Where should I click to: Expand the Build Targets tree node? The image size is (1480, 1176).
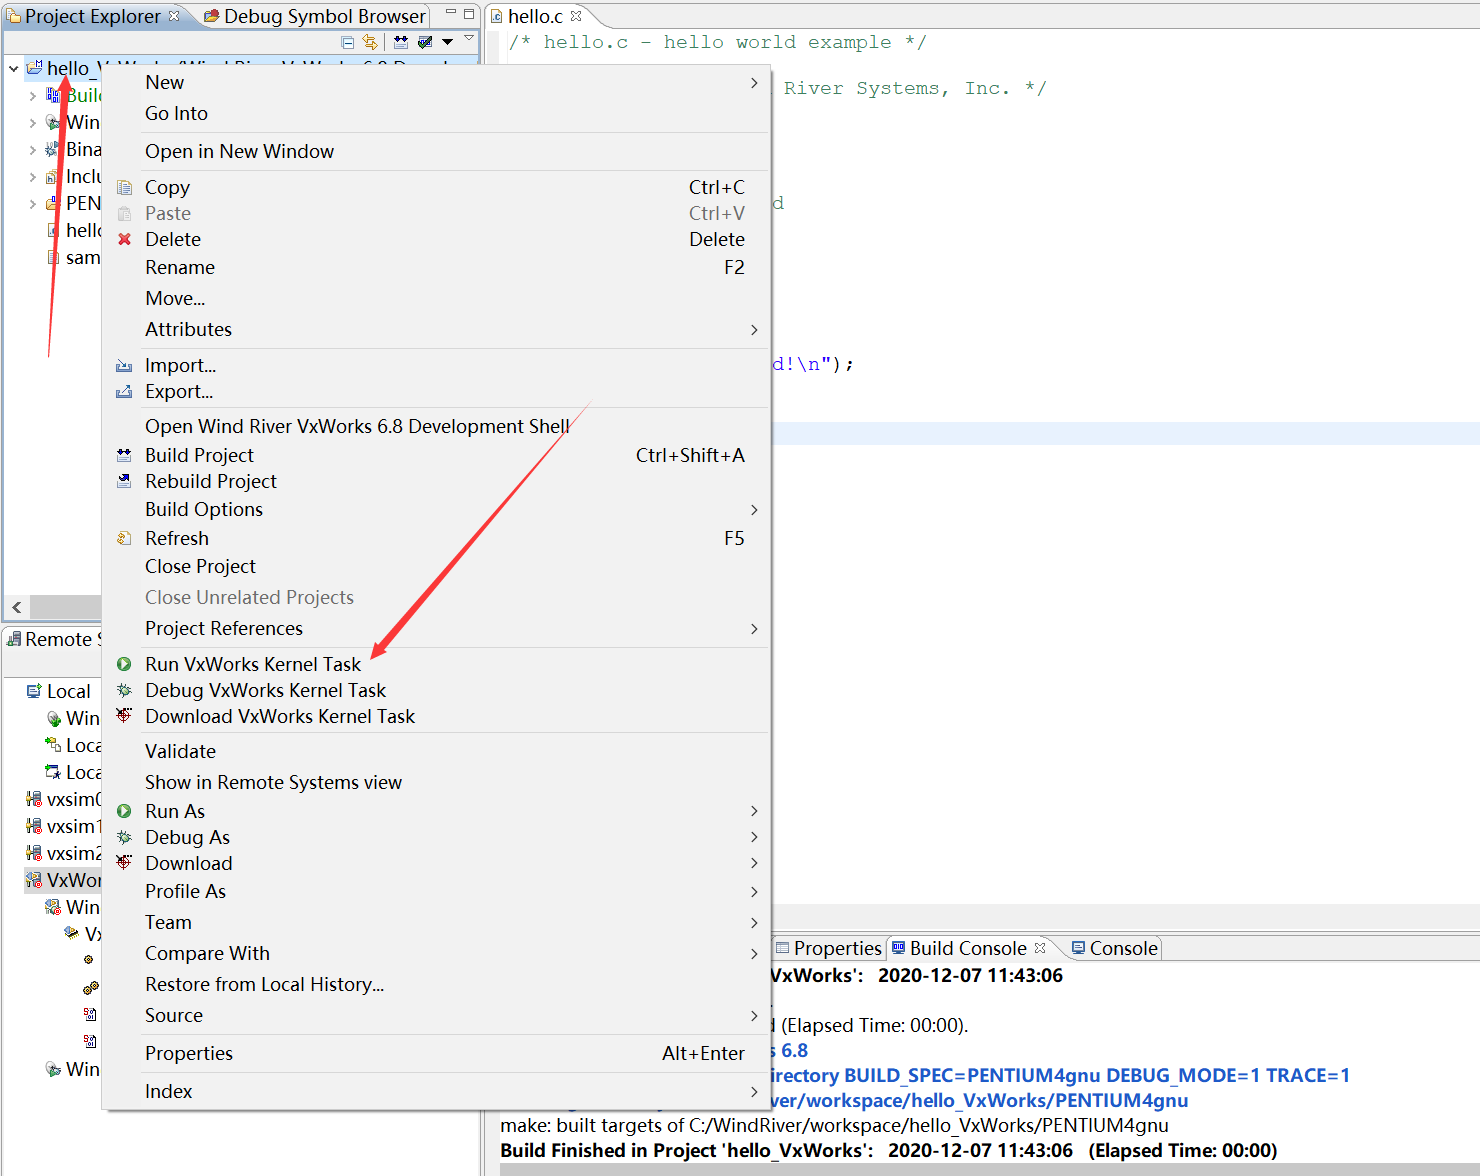tap(33, 95)
